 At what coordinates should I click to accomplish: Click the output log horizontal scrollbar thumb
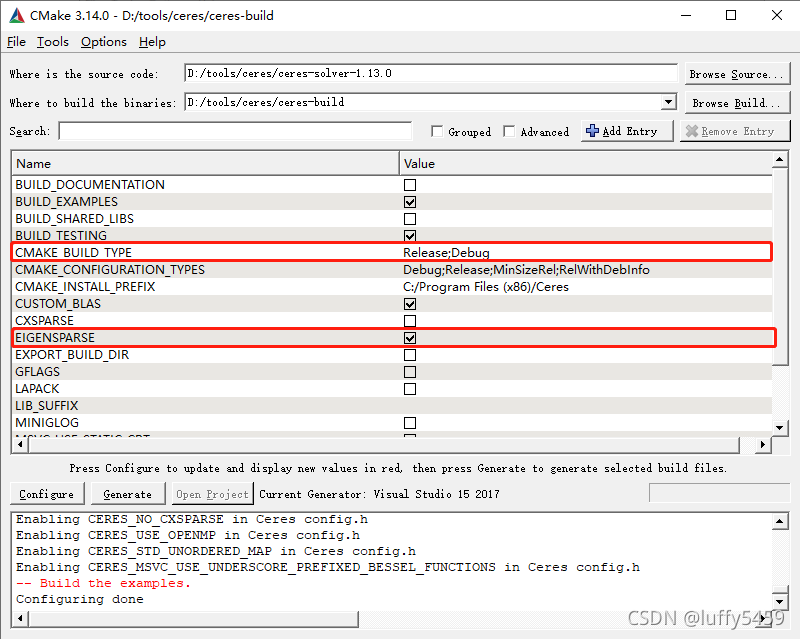pyautogui.click(x=194, y=619)
